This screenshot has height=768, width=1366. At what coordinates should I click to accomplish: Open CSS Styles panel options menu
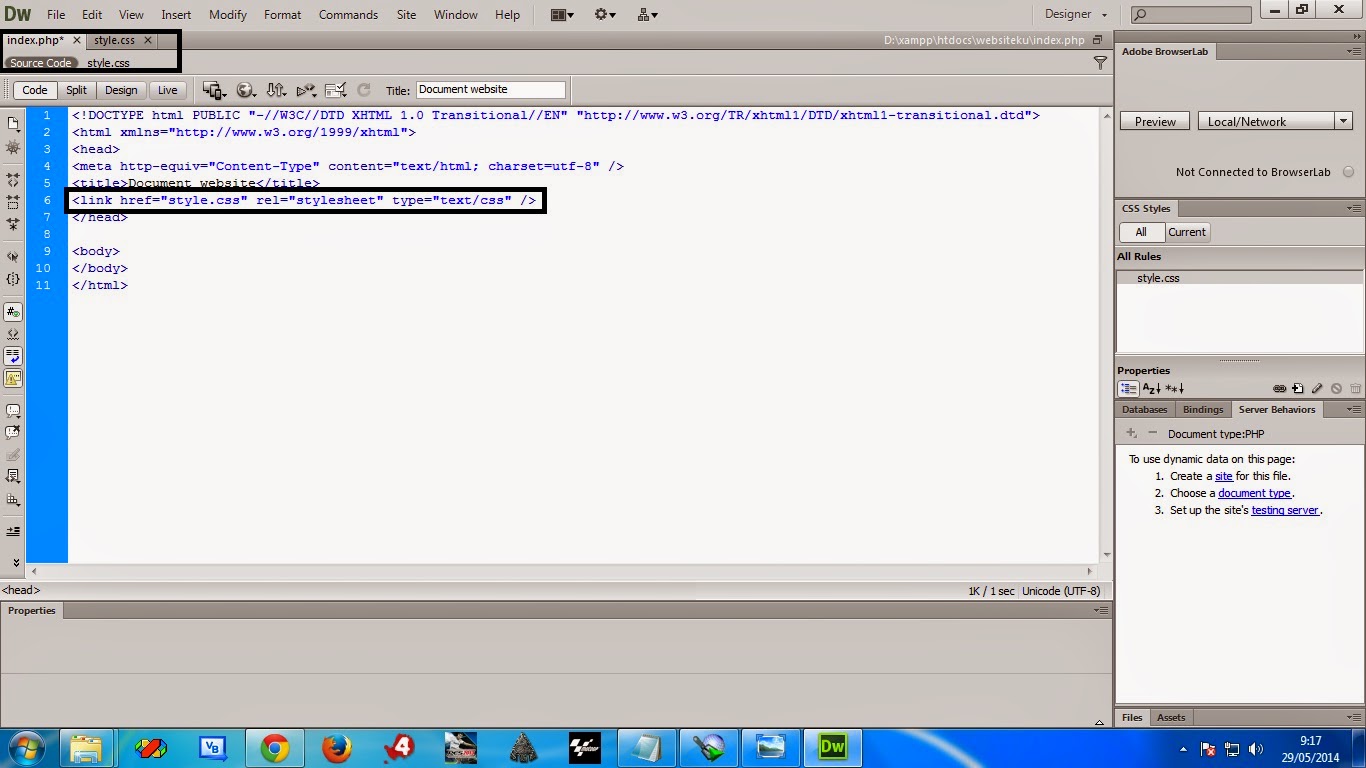pyautogui.click(x=1354, y=209)
